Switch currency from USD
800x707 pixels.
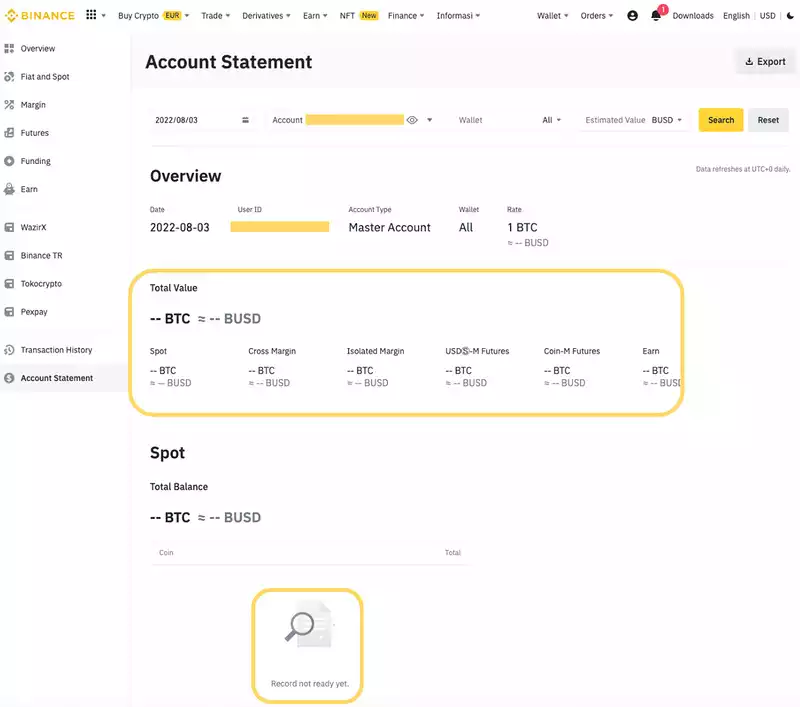pos(768,15)
